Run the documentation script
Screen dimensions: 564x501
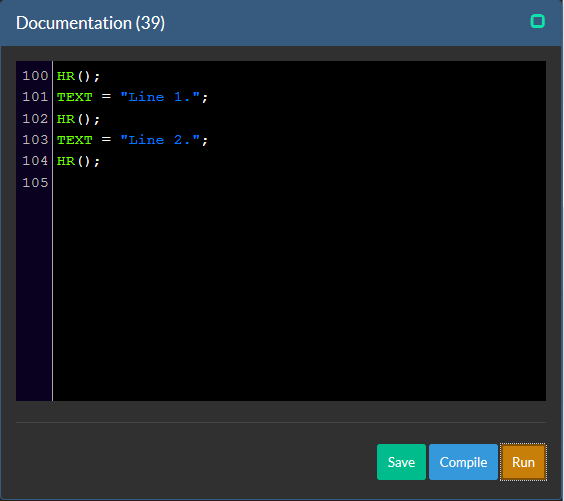pyautogui.click(x=523, y=462)
